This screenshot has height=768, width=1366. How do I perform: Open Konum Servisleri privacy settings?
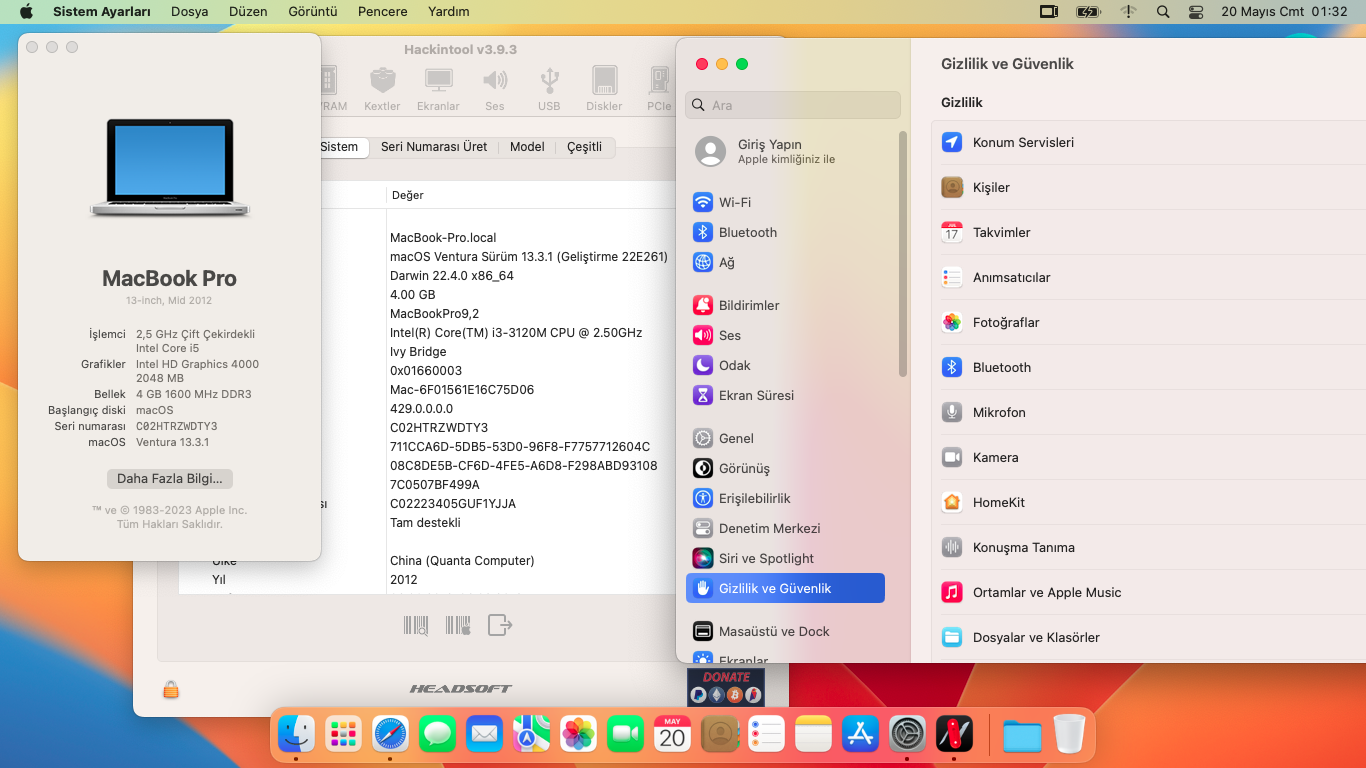[x=1023, y=143]
